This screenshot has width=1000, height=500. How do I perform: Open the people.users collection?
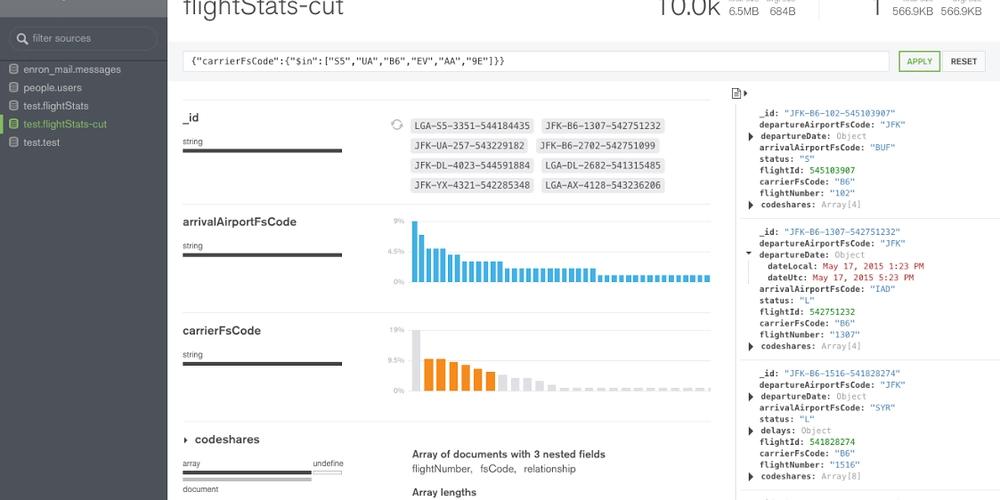[x=52, y=87]
